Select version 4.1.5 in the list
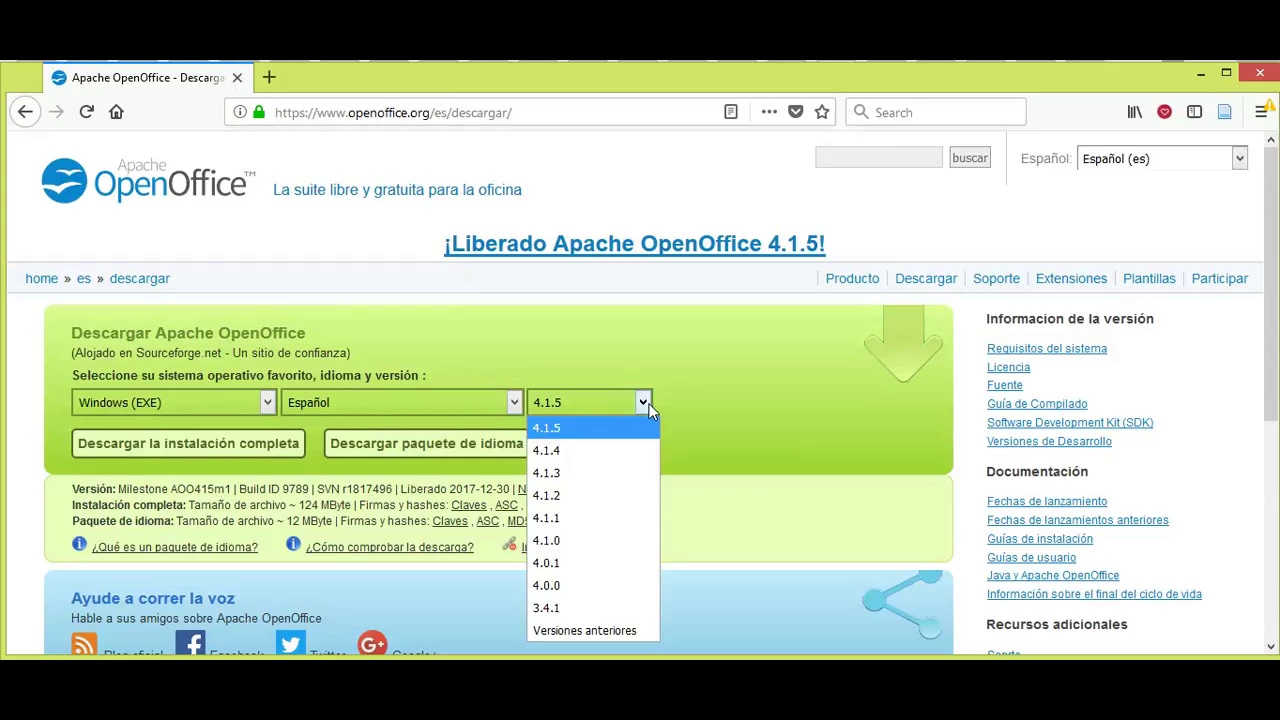1280x720 pixels. tap(594, 428)
